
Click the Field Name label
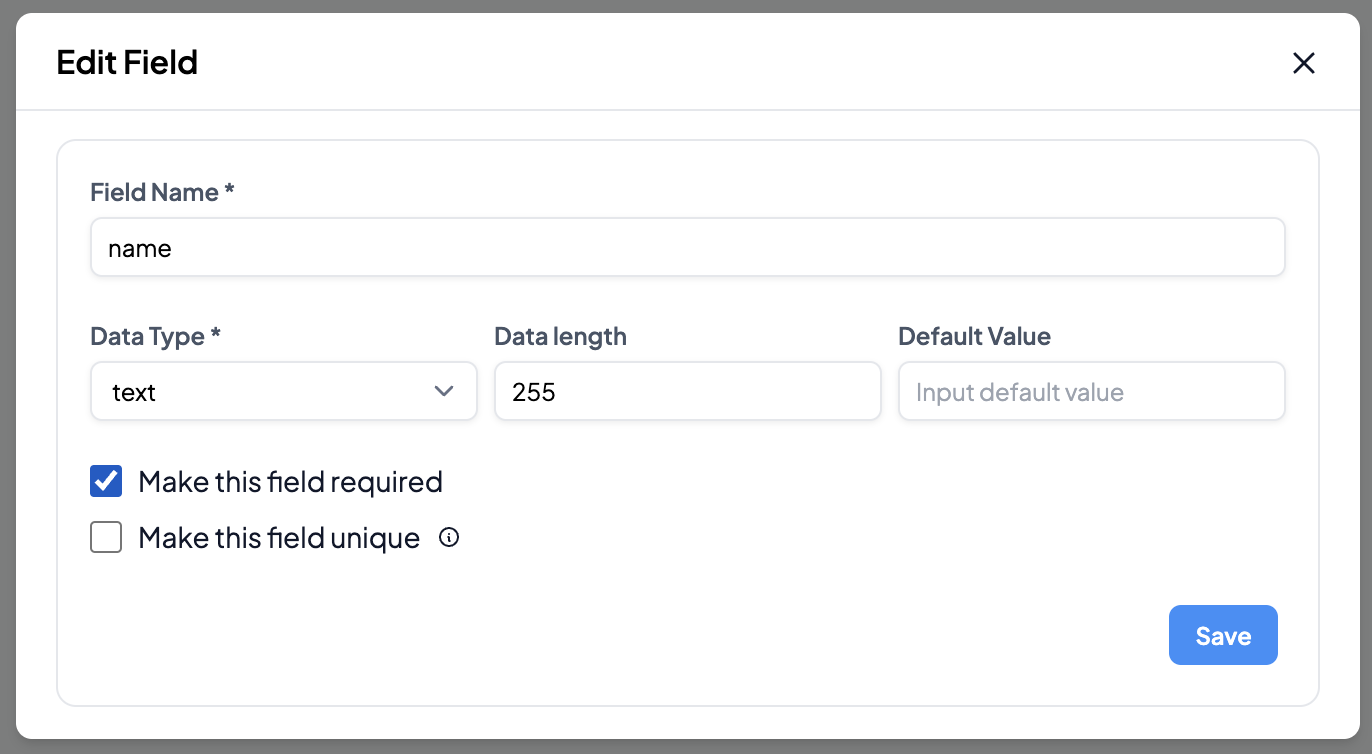tap(162, 192)
